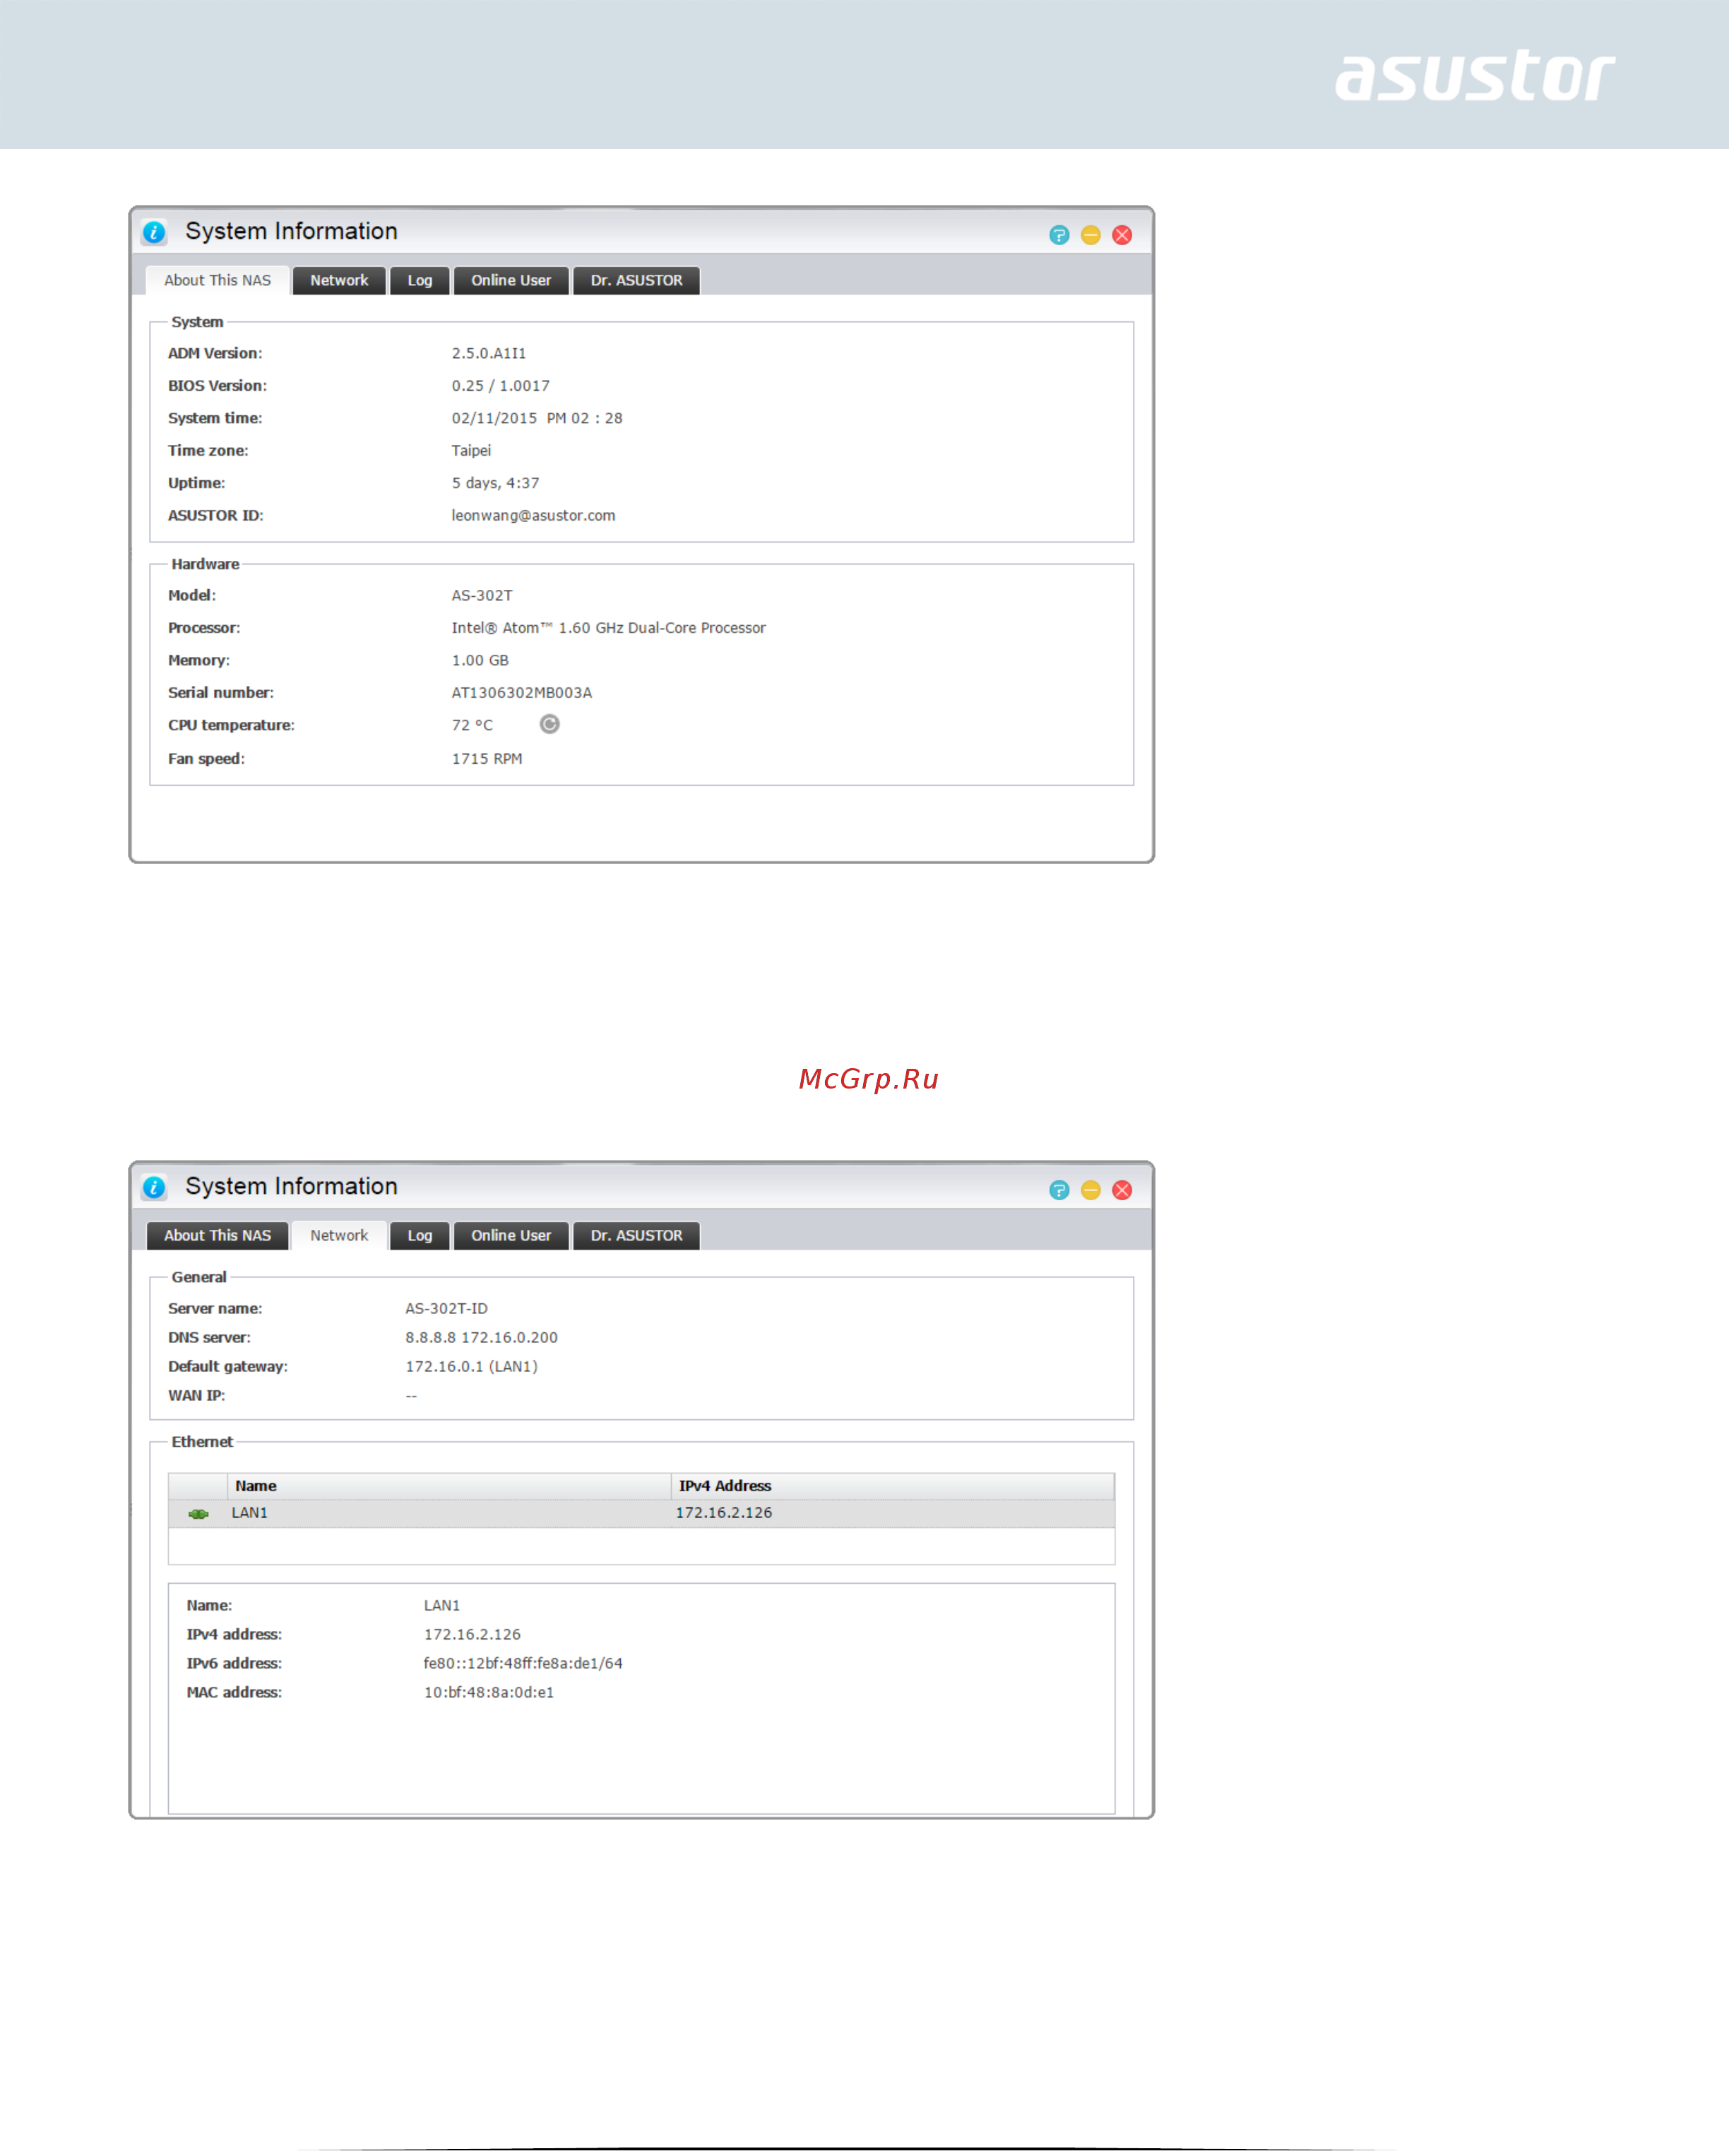Click the IPv4 address value in the LAN1 details panel

click(472, 1635)
